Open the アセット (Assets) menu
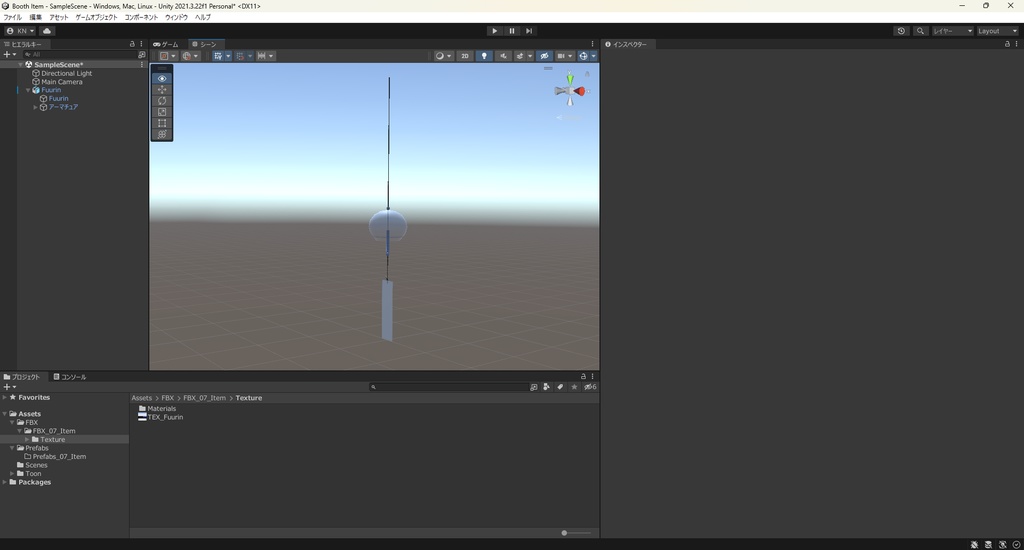This screenshot has height=550, width=1024. pyautogui.click(x=59, y=18)
